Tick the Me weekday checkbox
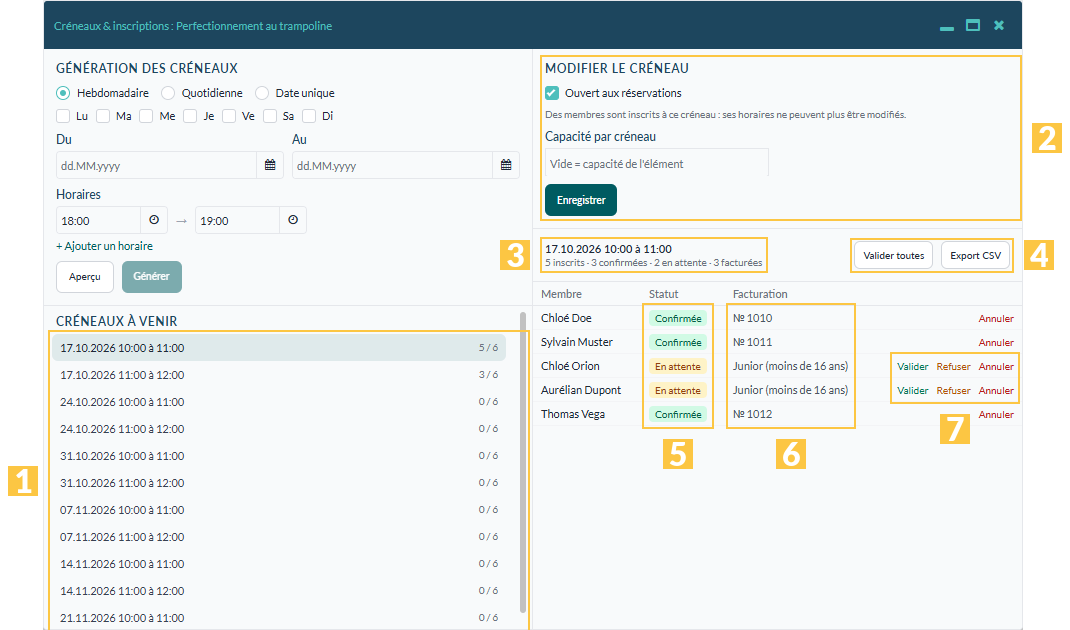The width and height of the screenshot is (1070, 630). pyautogui.click(x=146, y=116)
